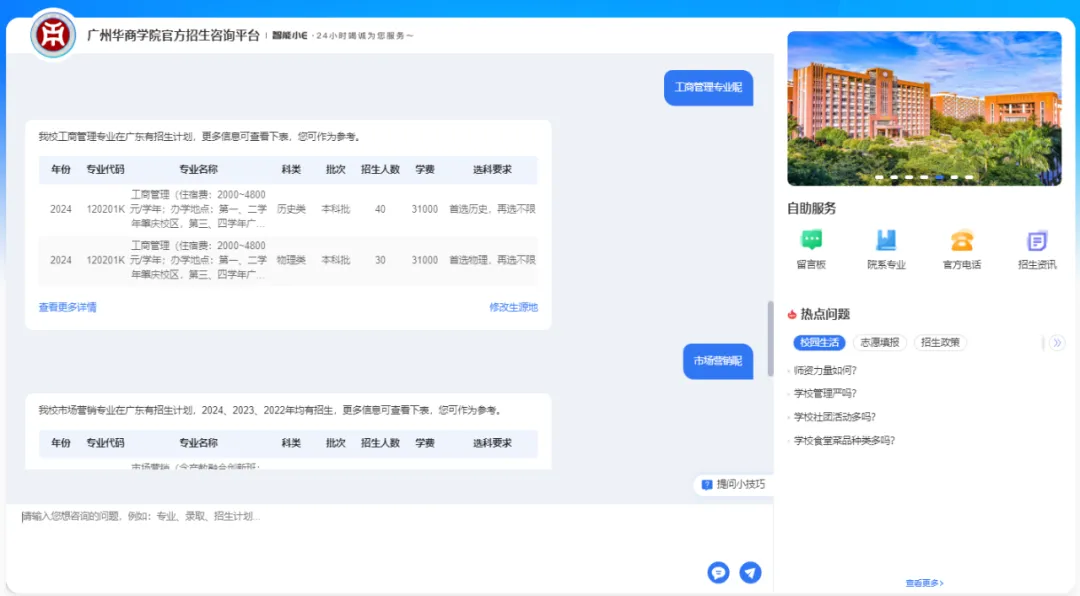
Task: Click the chat bubble icon beside send
Action: [x=717, y=572]
